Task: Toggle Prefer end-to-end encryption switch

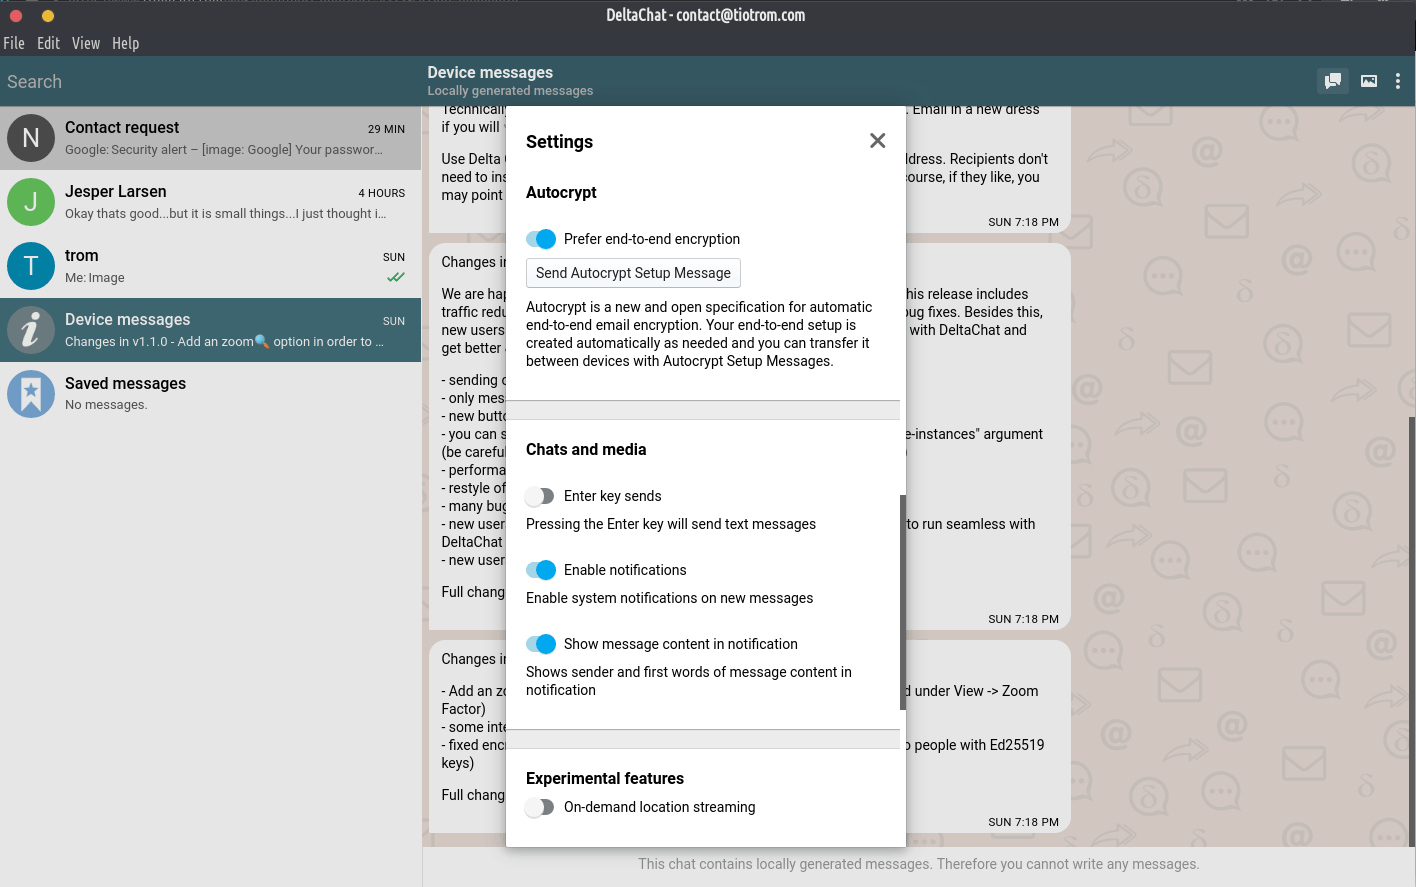Action: (541, 239)
